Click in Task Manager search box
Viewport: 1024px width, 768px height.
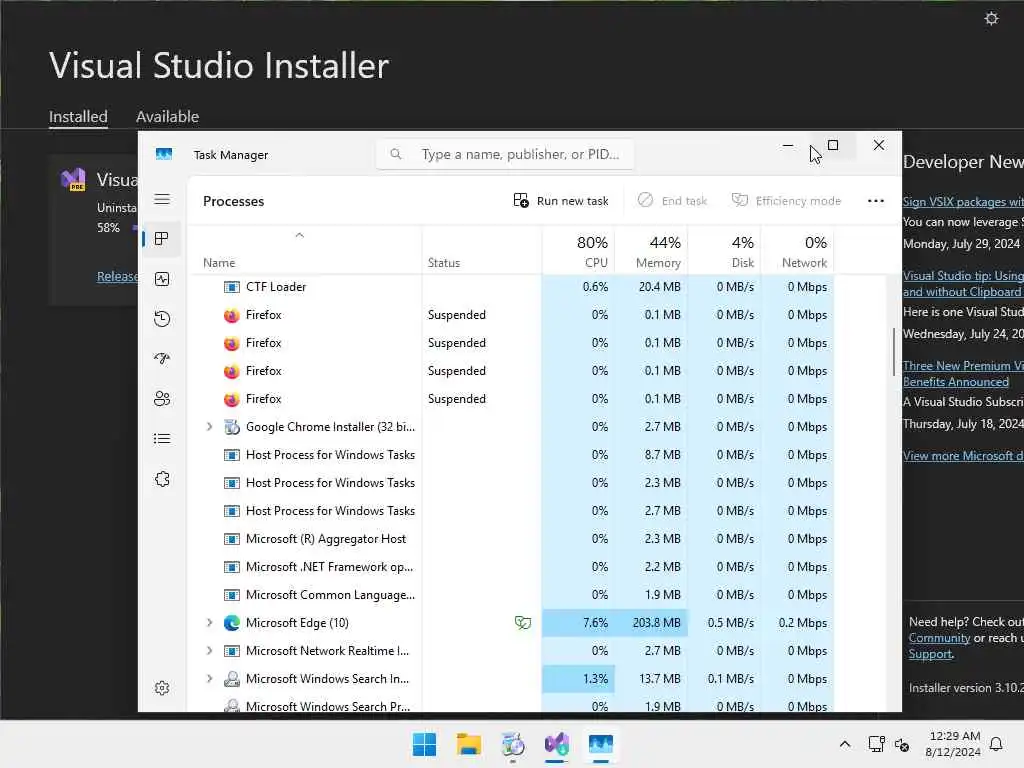[504, 154]
